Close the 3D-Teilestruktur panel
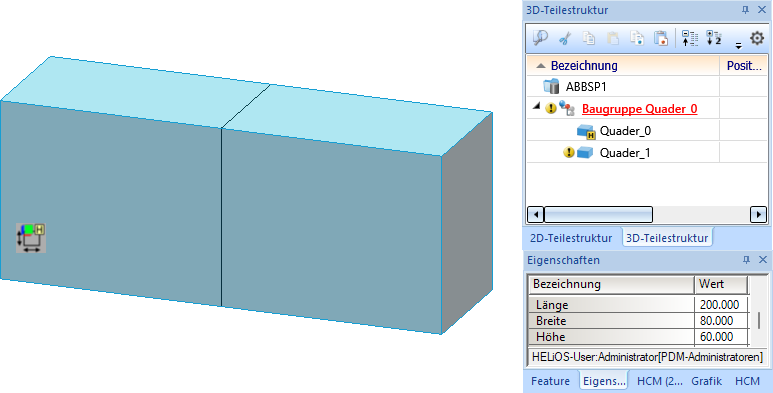 click(x=762, y=10)
